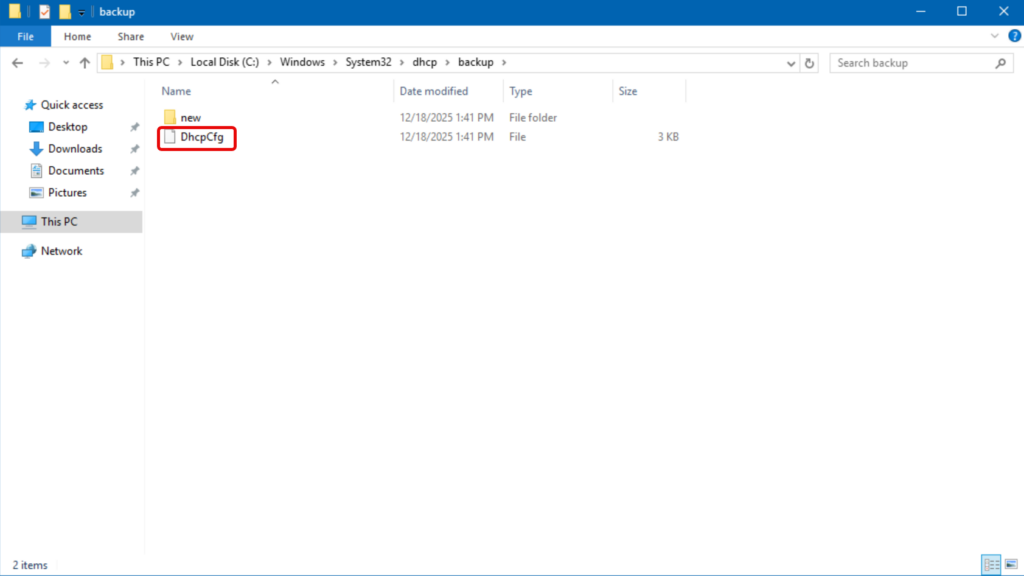The height and width of the screenshot is (576, 1024).
Task: Maximize the backup window
Action: (962, 12)
